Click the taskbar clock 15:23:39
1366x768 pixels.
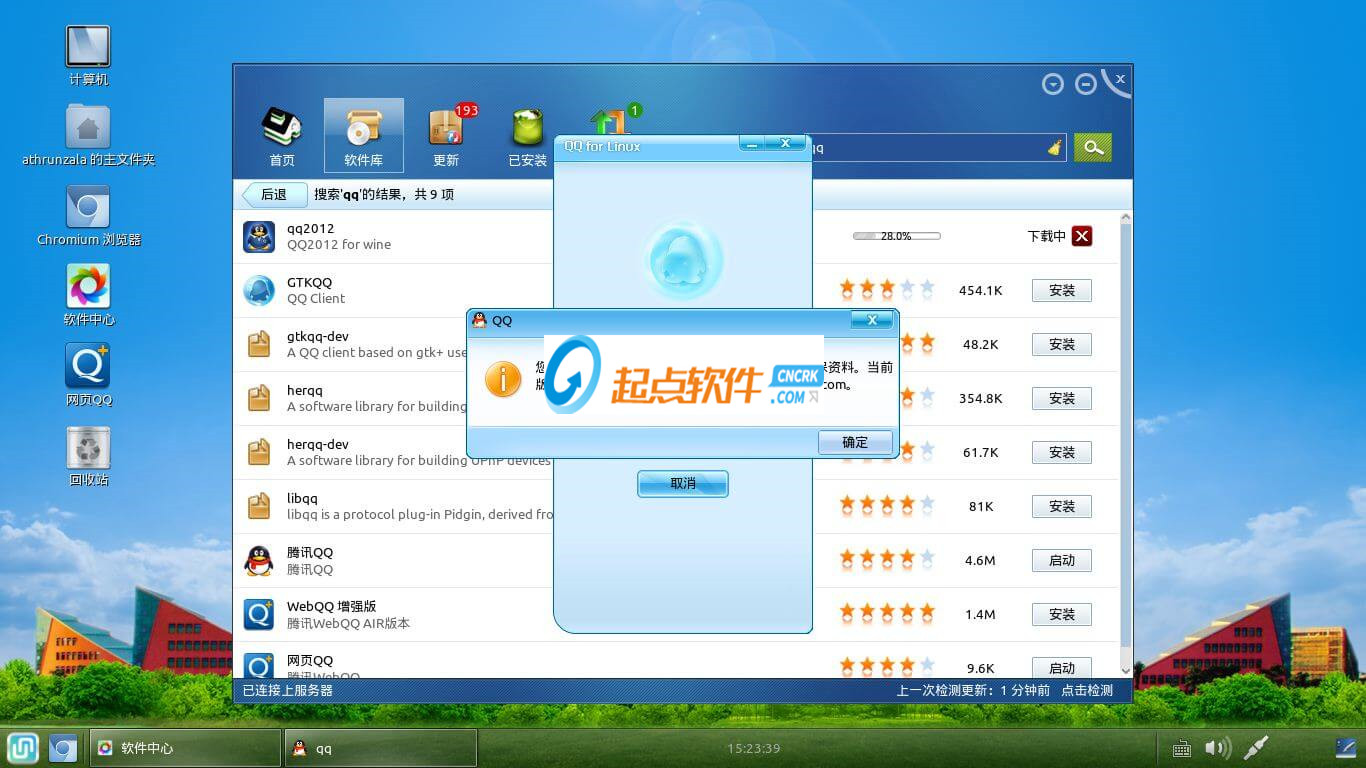pos(753,748)
